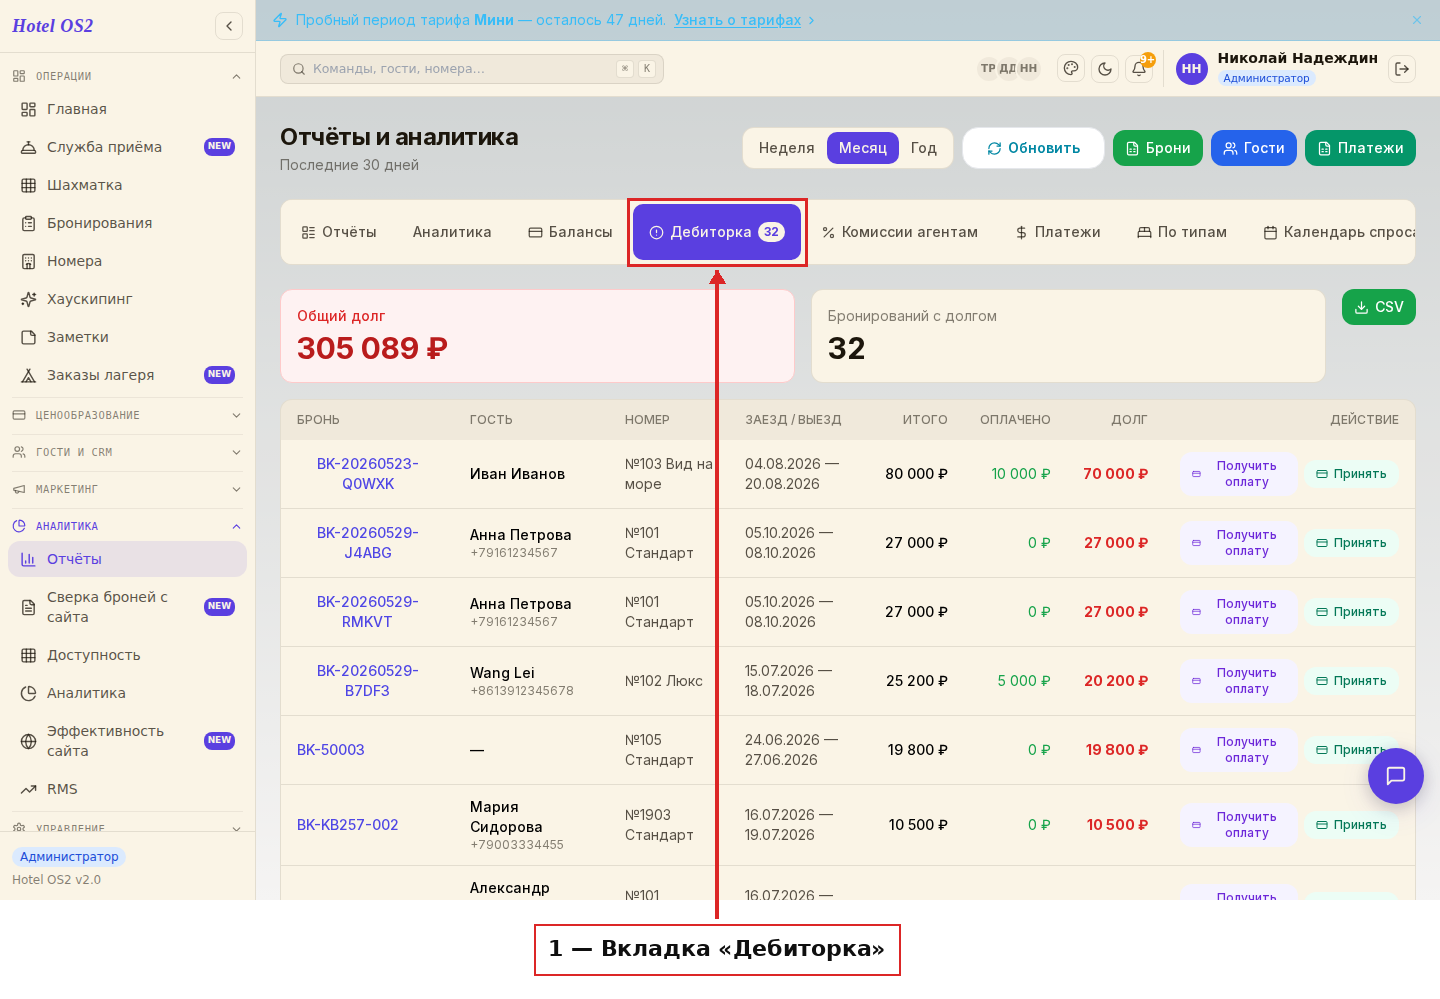Collapse the Операции section
Screen dimensions: 1440x999
pos(128,76)
